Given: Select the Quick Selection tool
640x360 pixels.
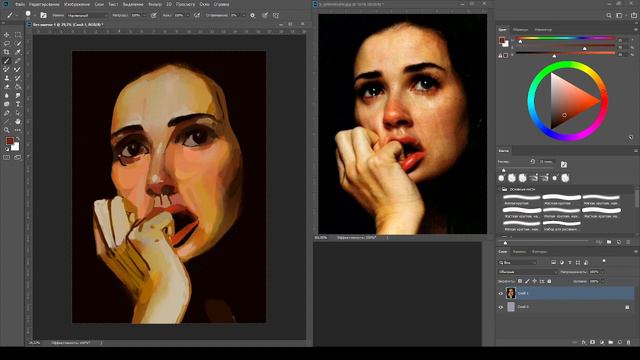Looking at the screenshot, I should click(x=18, y=43).
